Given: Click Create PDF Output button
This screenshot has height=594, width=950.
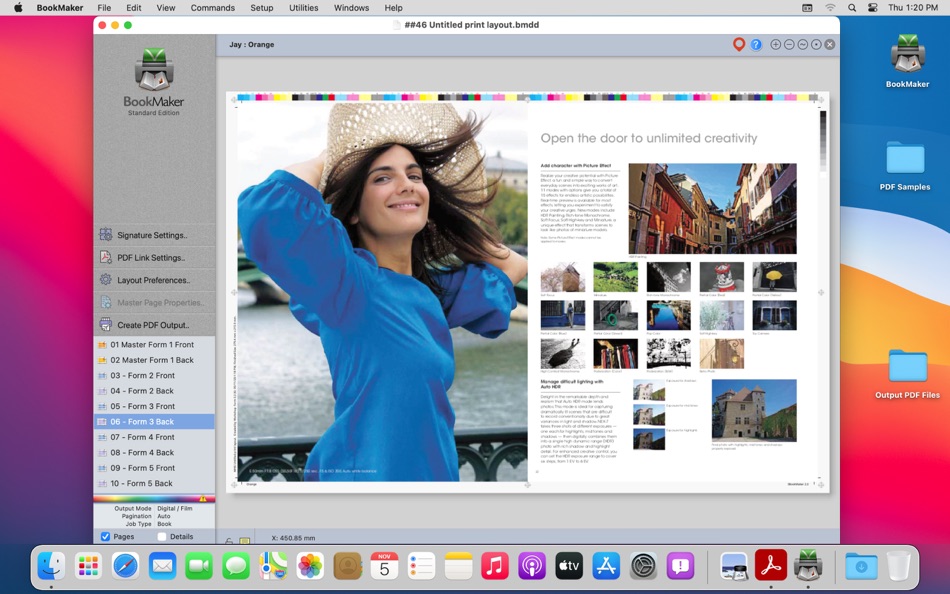Looking at the screenshot, I should click(x=152, y=325).
